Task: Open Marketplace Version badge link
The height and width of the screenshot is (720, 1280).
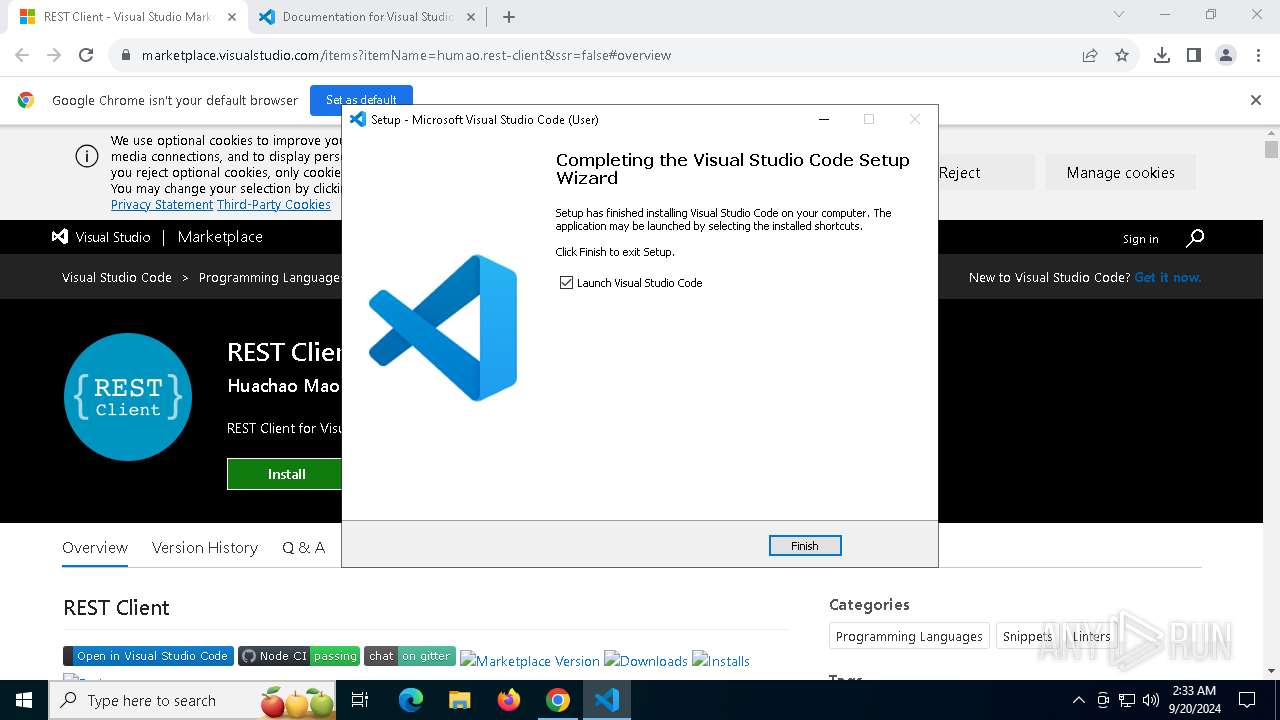Action: click(530, 661)
